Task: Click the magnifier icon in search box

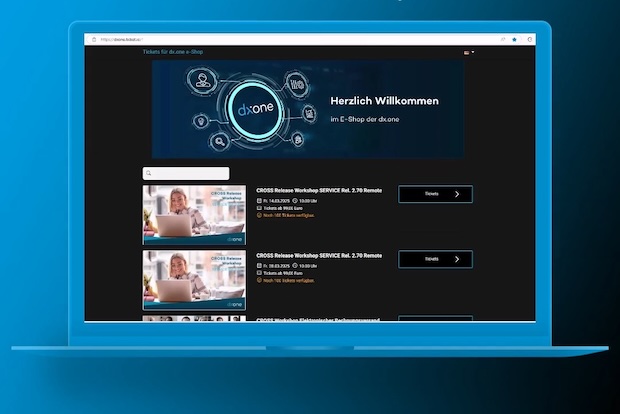Action: [149, 174]
